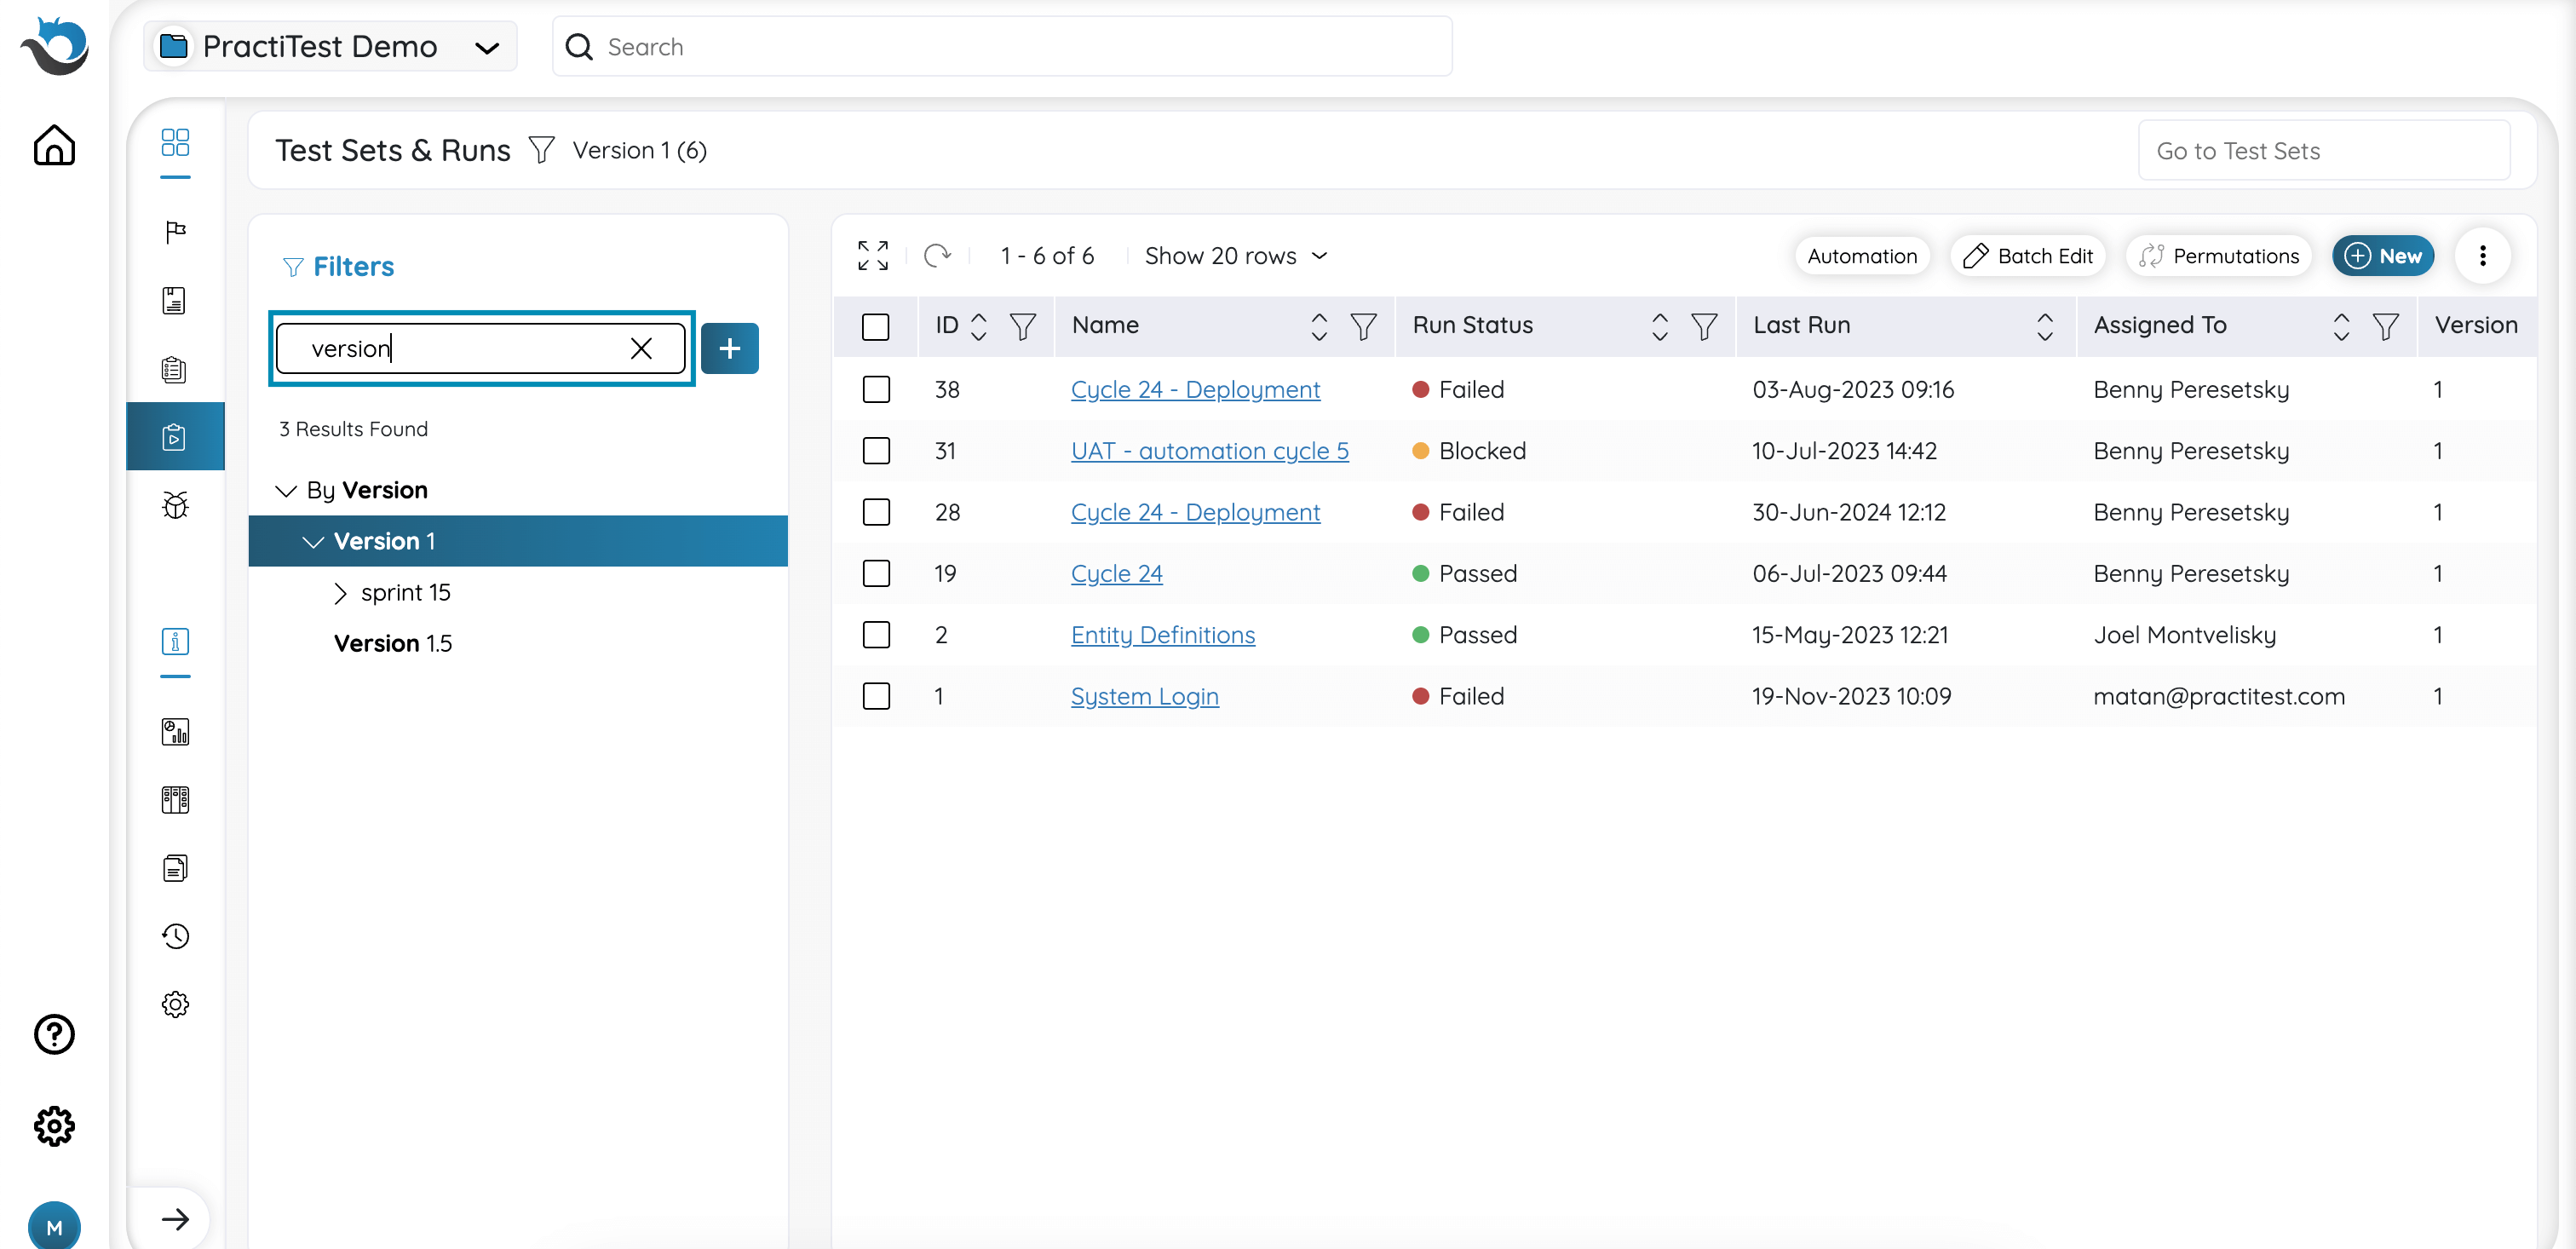Click the home icon in left rail
The width and height of the screenshot is (2576, 1249).
tap(54, 145)
